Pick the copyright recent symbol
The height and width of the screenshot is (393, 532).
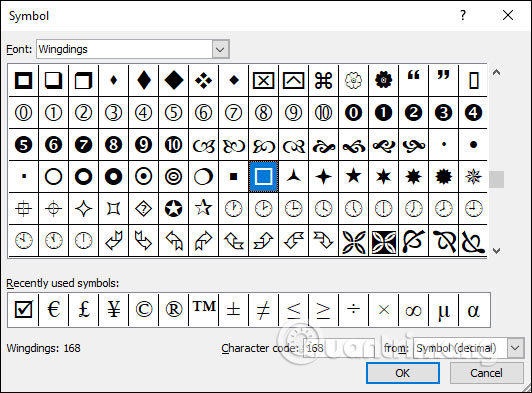(143, 310)
